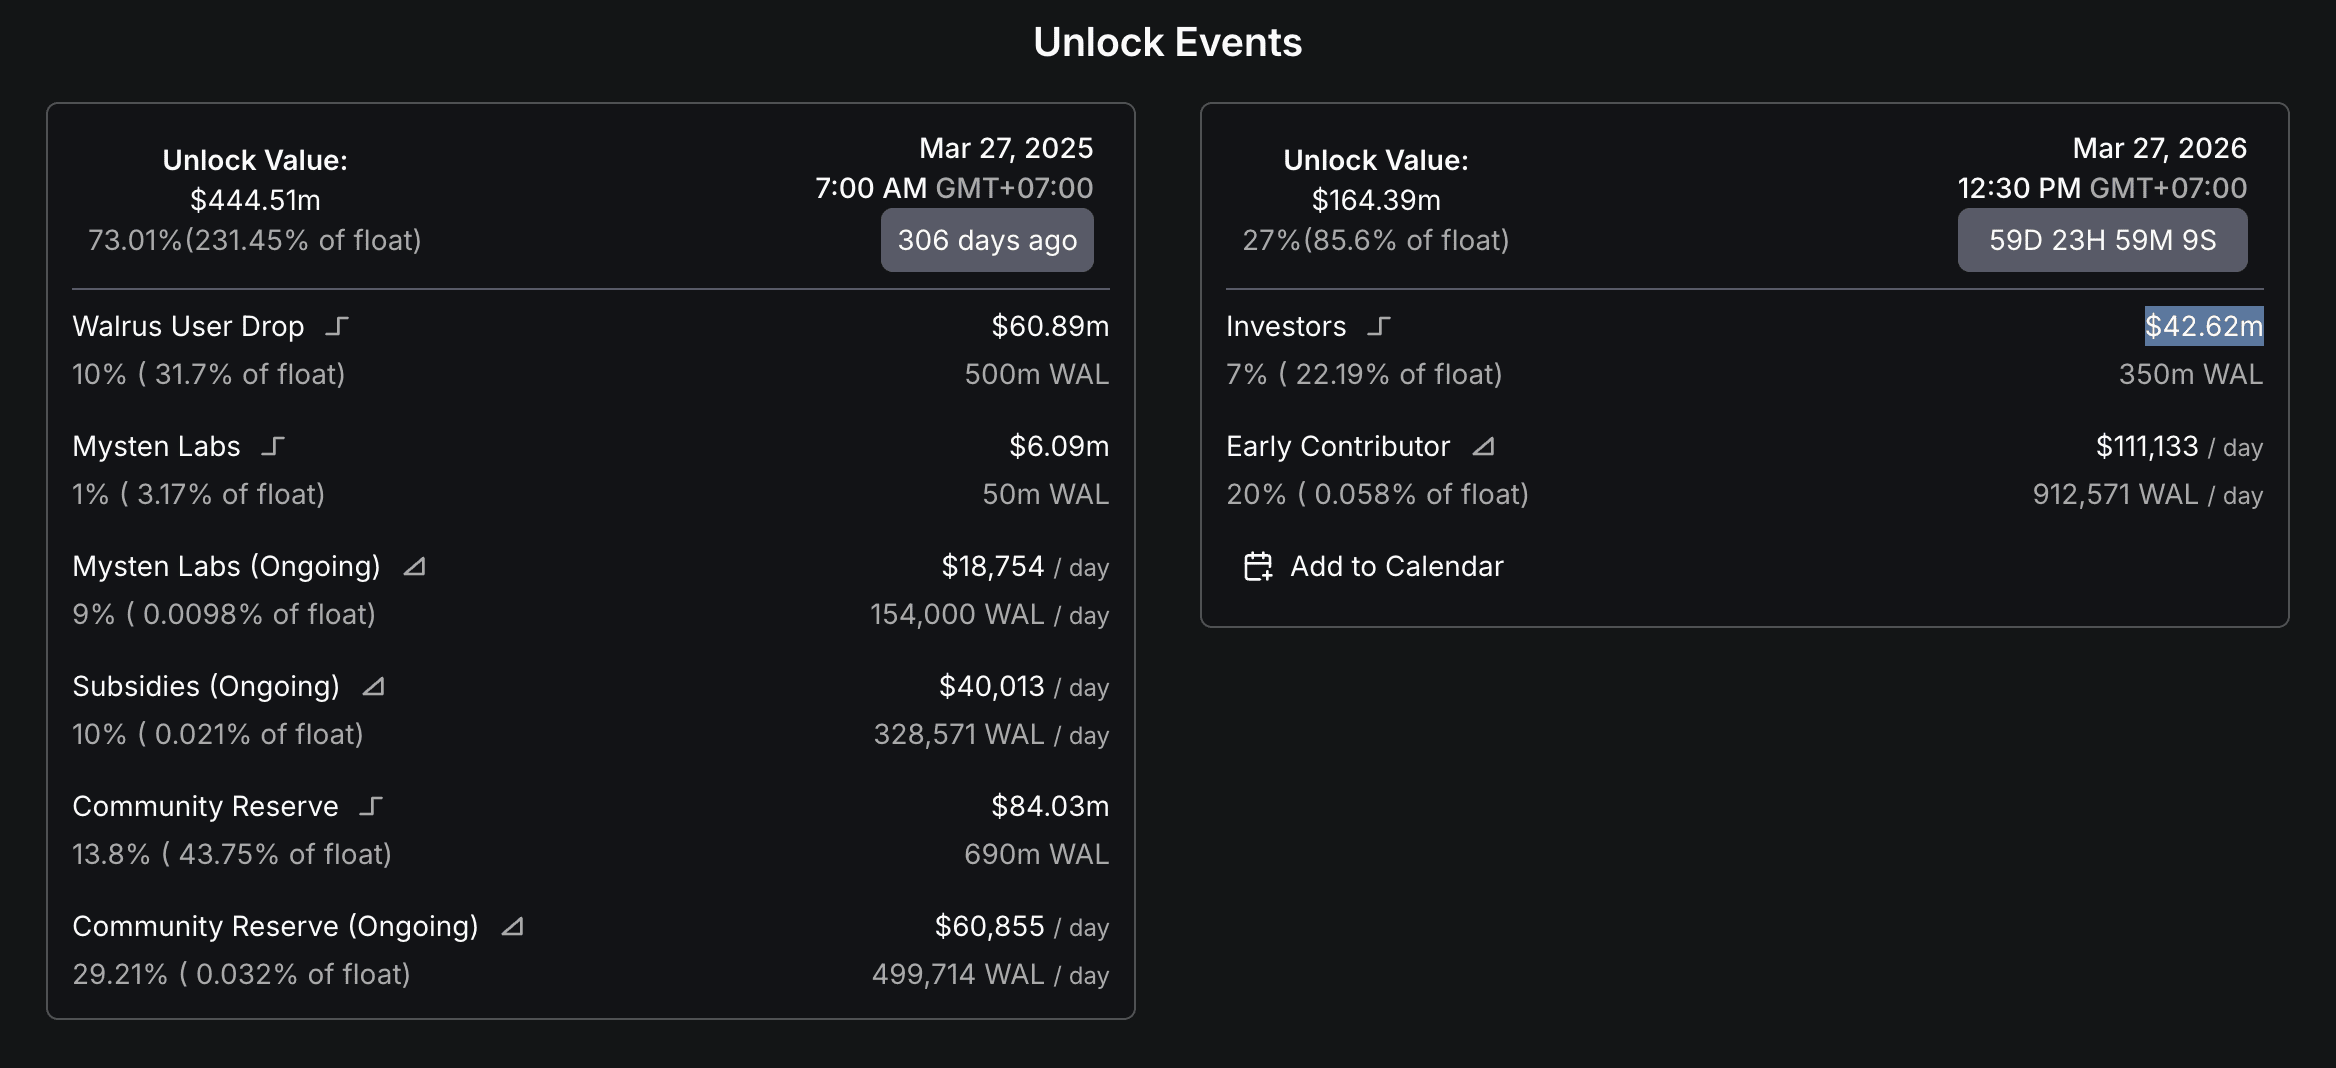Screen dimensions: 2336x1068
Task: Click the Unlock Events heading
Action: click(x=1167, y=42)
